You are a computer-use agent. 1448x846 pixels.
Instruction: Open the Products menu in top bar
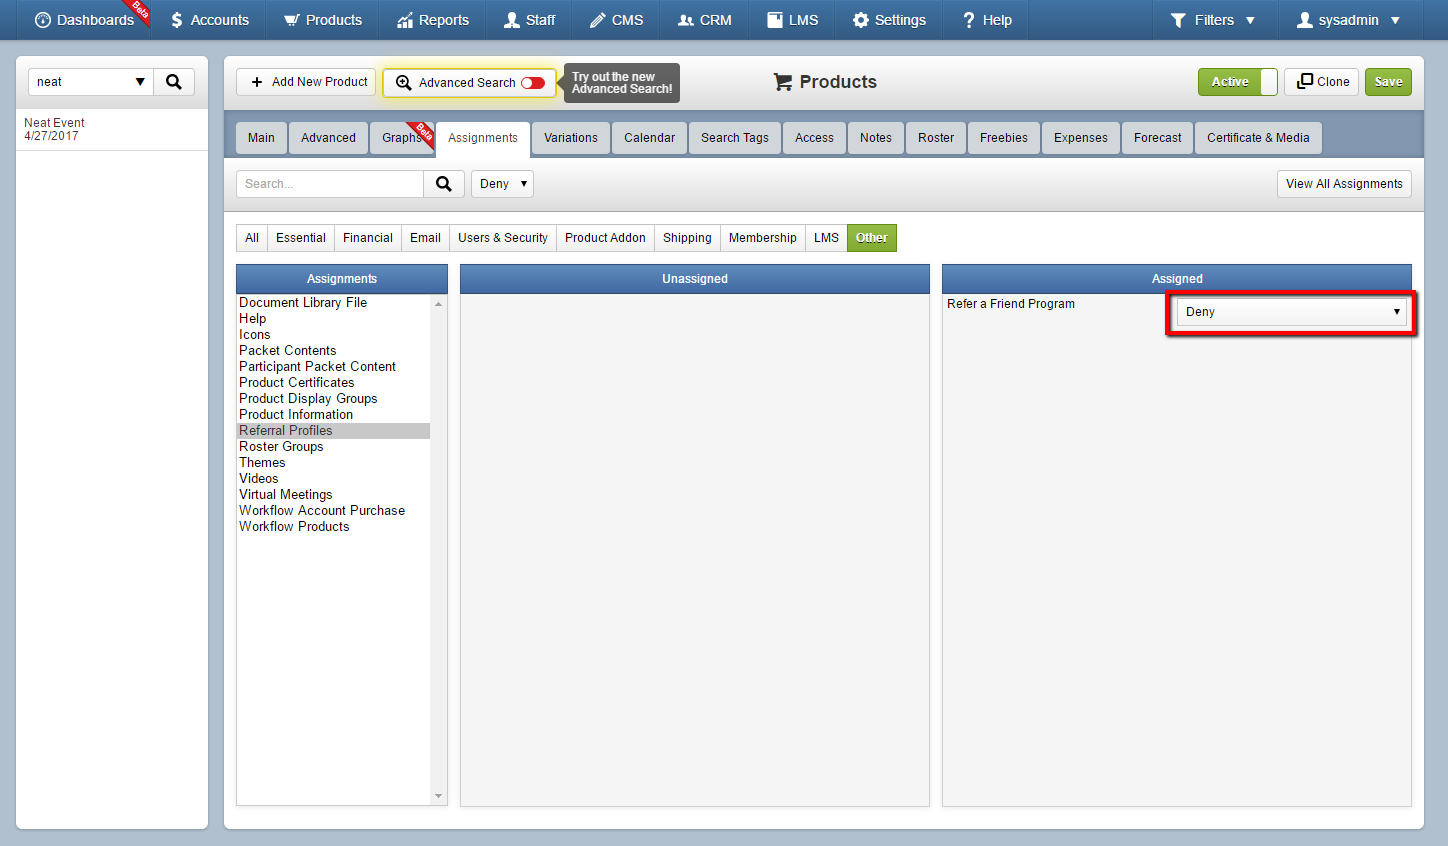[x=323, y=20]
